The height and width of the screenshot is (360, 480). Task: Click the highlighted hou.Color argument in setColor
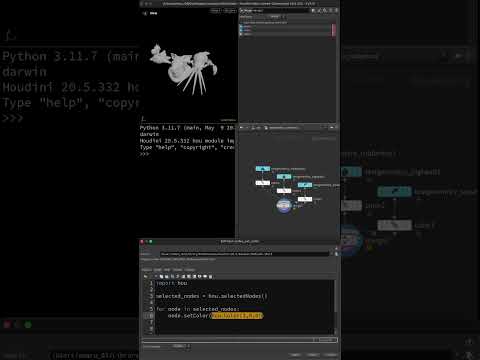coord(237,315)
